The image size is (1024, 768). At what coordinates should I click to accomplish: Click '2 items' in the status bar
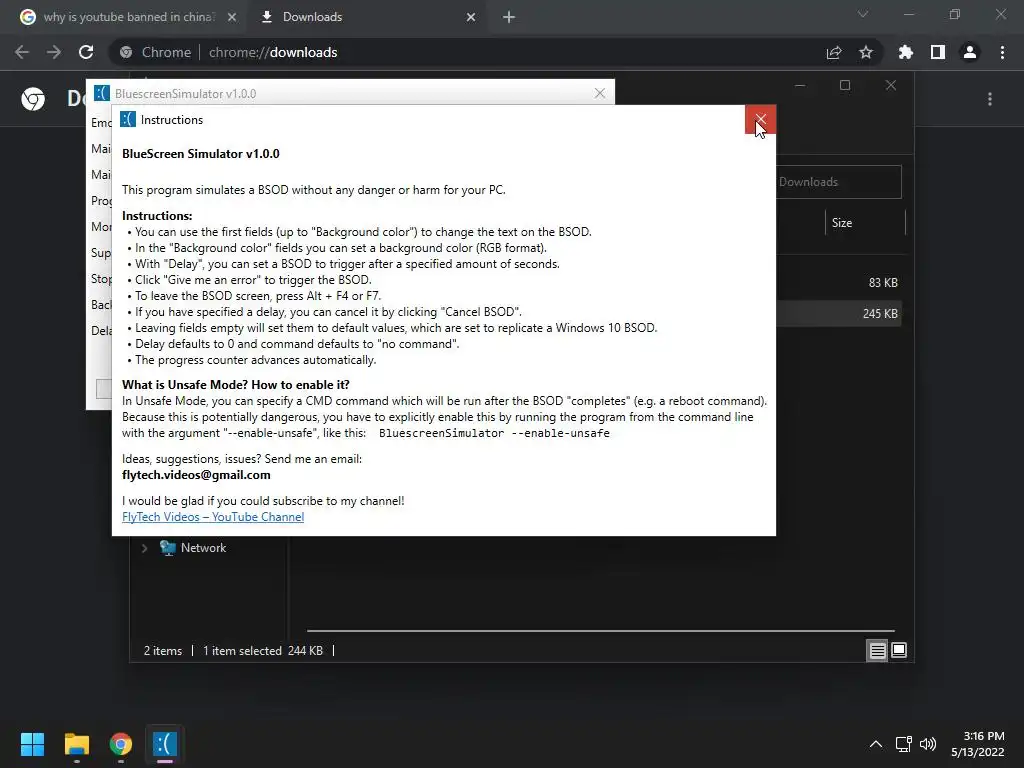coord(163,650)
